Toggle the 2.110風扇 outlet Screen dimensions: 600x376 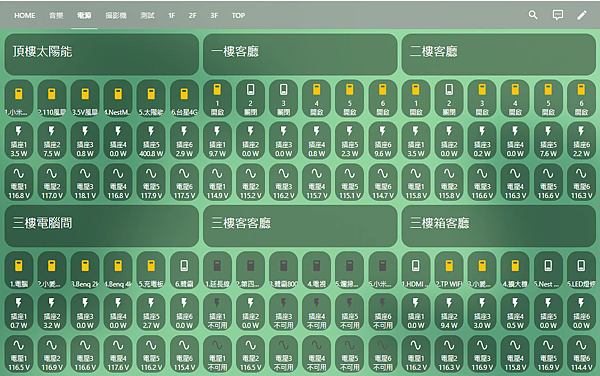coord(52,98)
